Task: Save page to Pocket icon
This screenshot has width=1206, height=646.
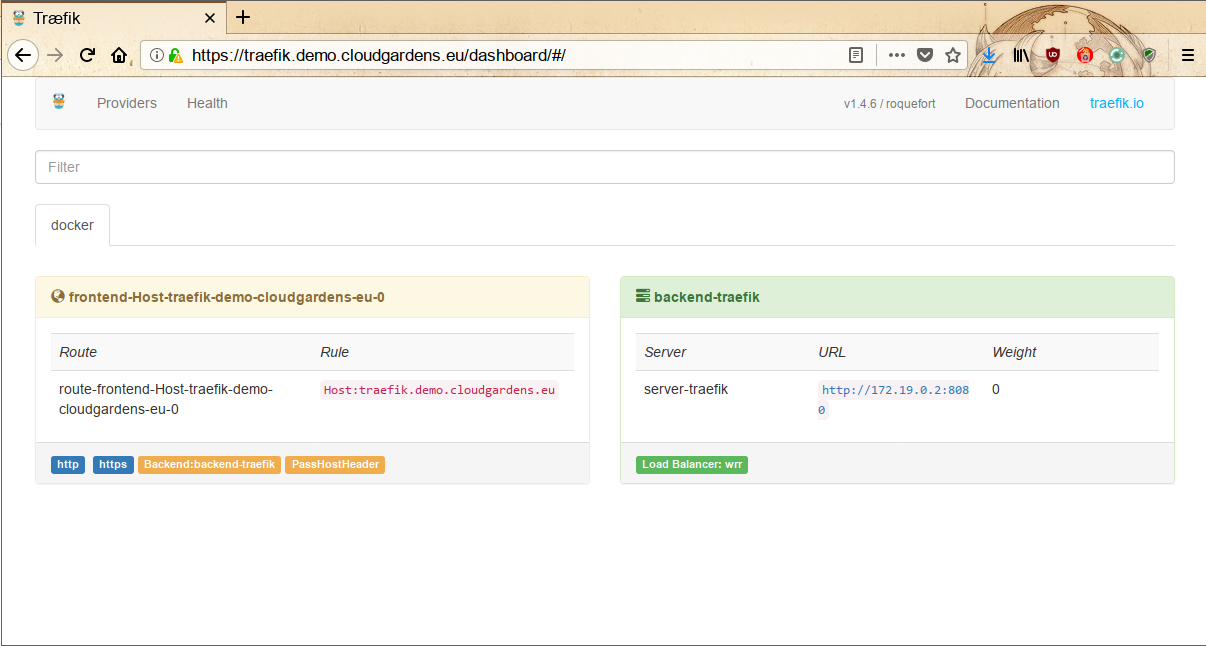Action: point(925,56)
